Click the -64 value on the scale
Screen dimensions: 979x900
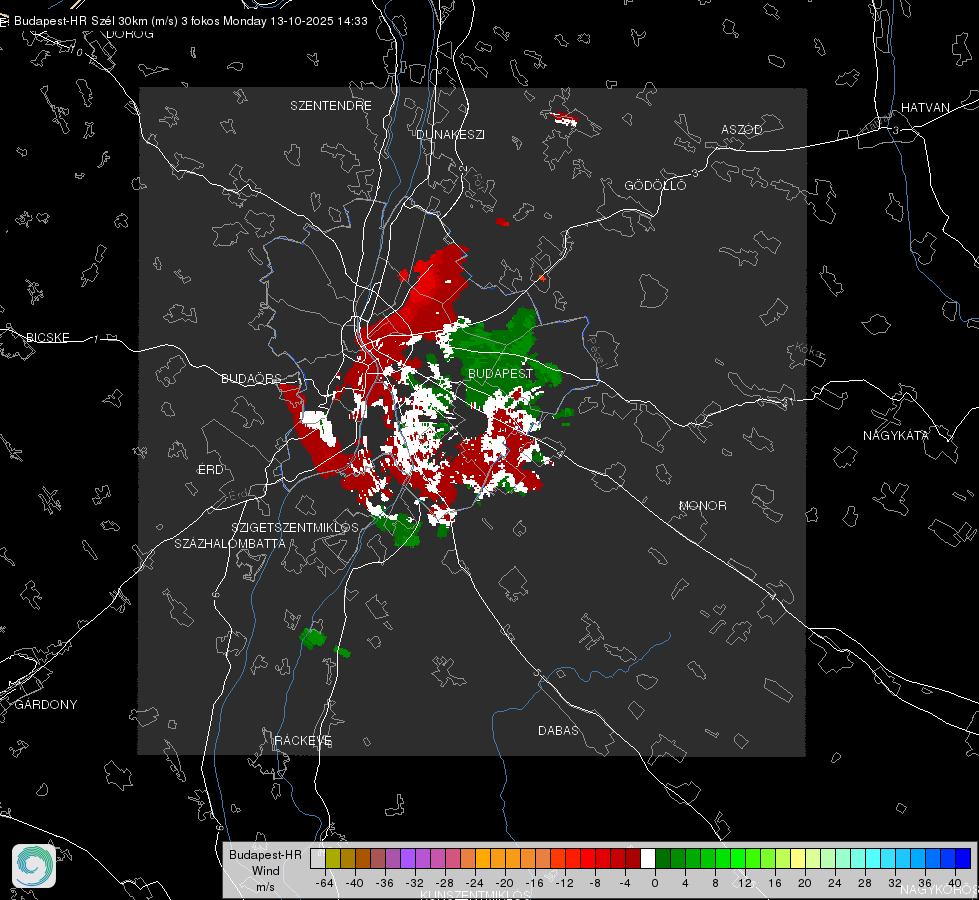pyautogui.click(x=325, y=883)
